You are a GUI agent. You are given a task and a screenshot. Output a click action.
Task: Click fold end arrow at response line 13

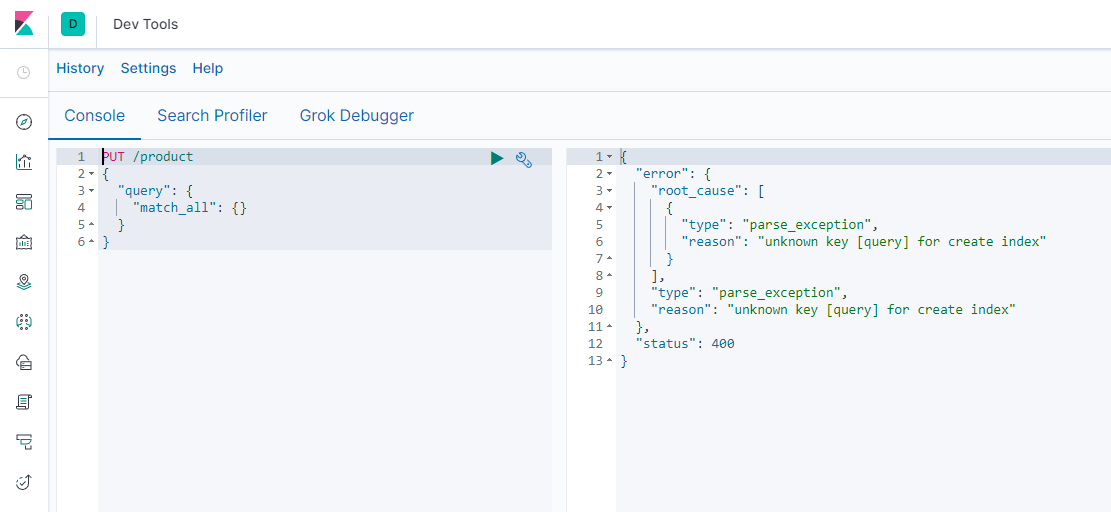click(609, 361)
